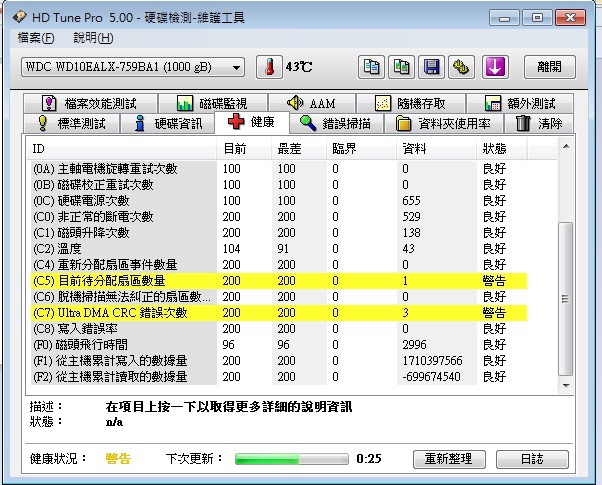602x485 pixels.
Task: Select row (C4) 重新分配扇區事件數量
Action: [279, 265]
